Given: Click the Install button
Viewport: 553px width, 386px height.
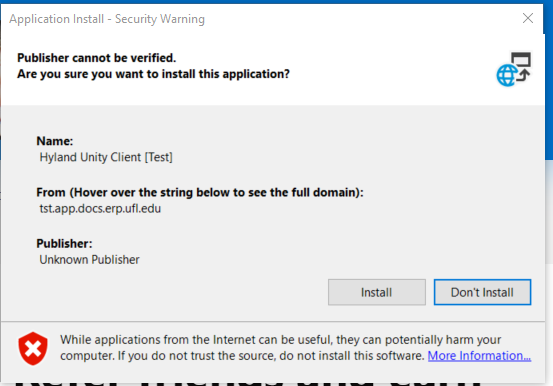Looking at the screenshot, I should 377,292.
